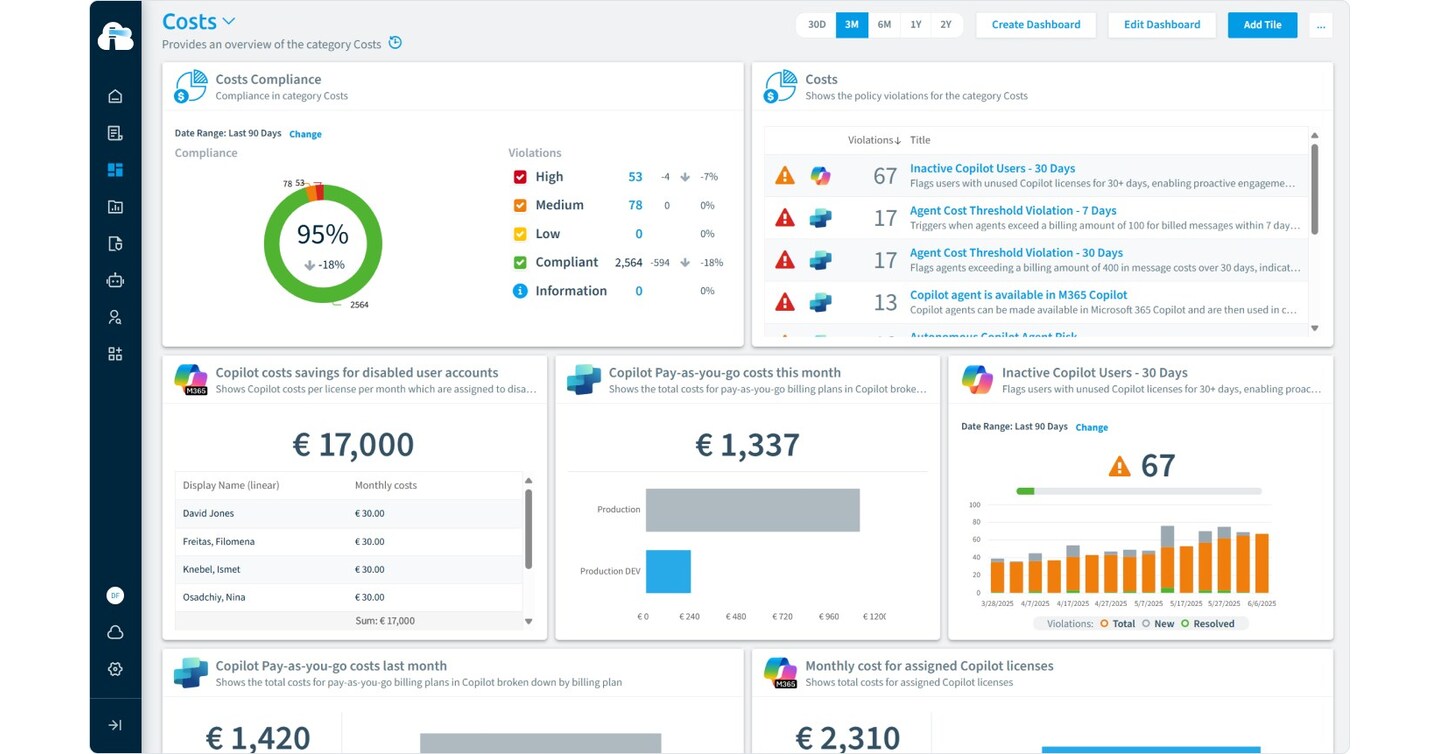Open the user search sidebar icon
This screenshot has height=754, width=1439.
pos(115,318)
